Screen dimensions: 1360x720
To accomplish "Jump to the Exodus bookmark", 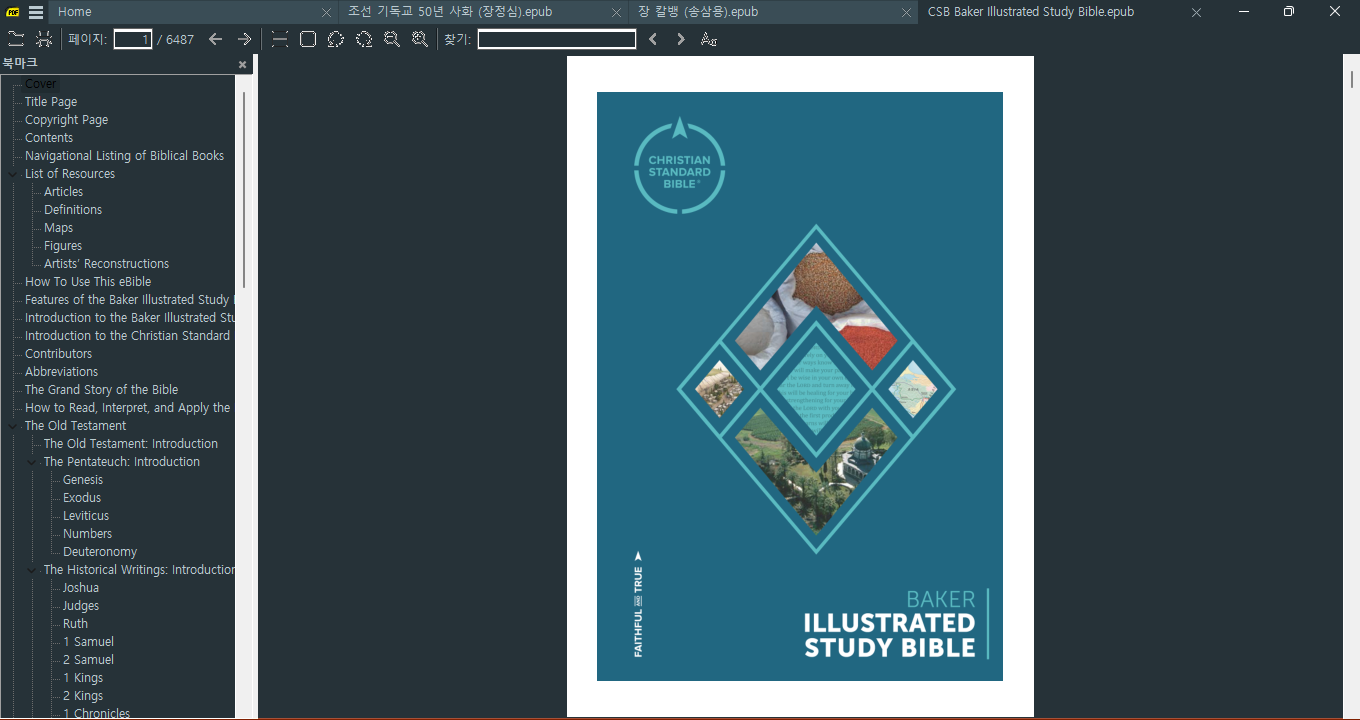I will pyautogui.click(x=82, y=498).
